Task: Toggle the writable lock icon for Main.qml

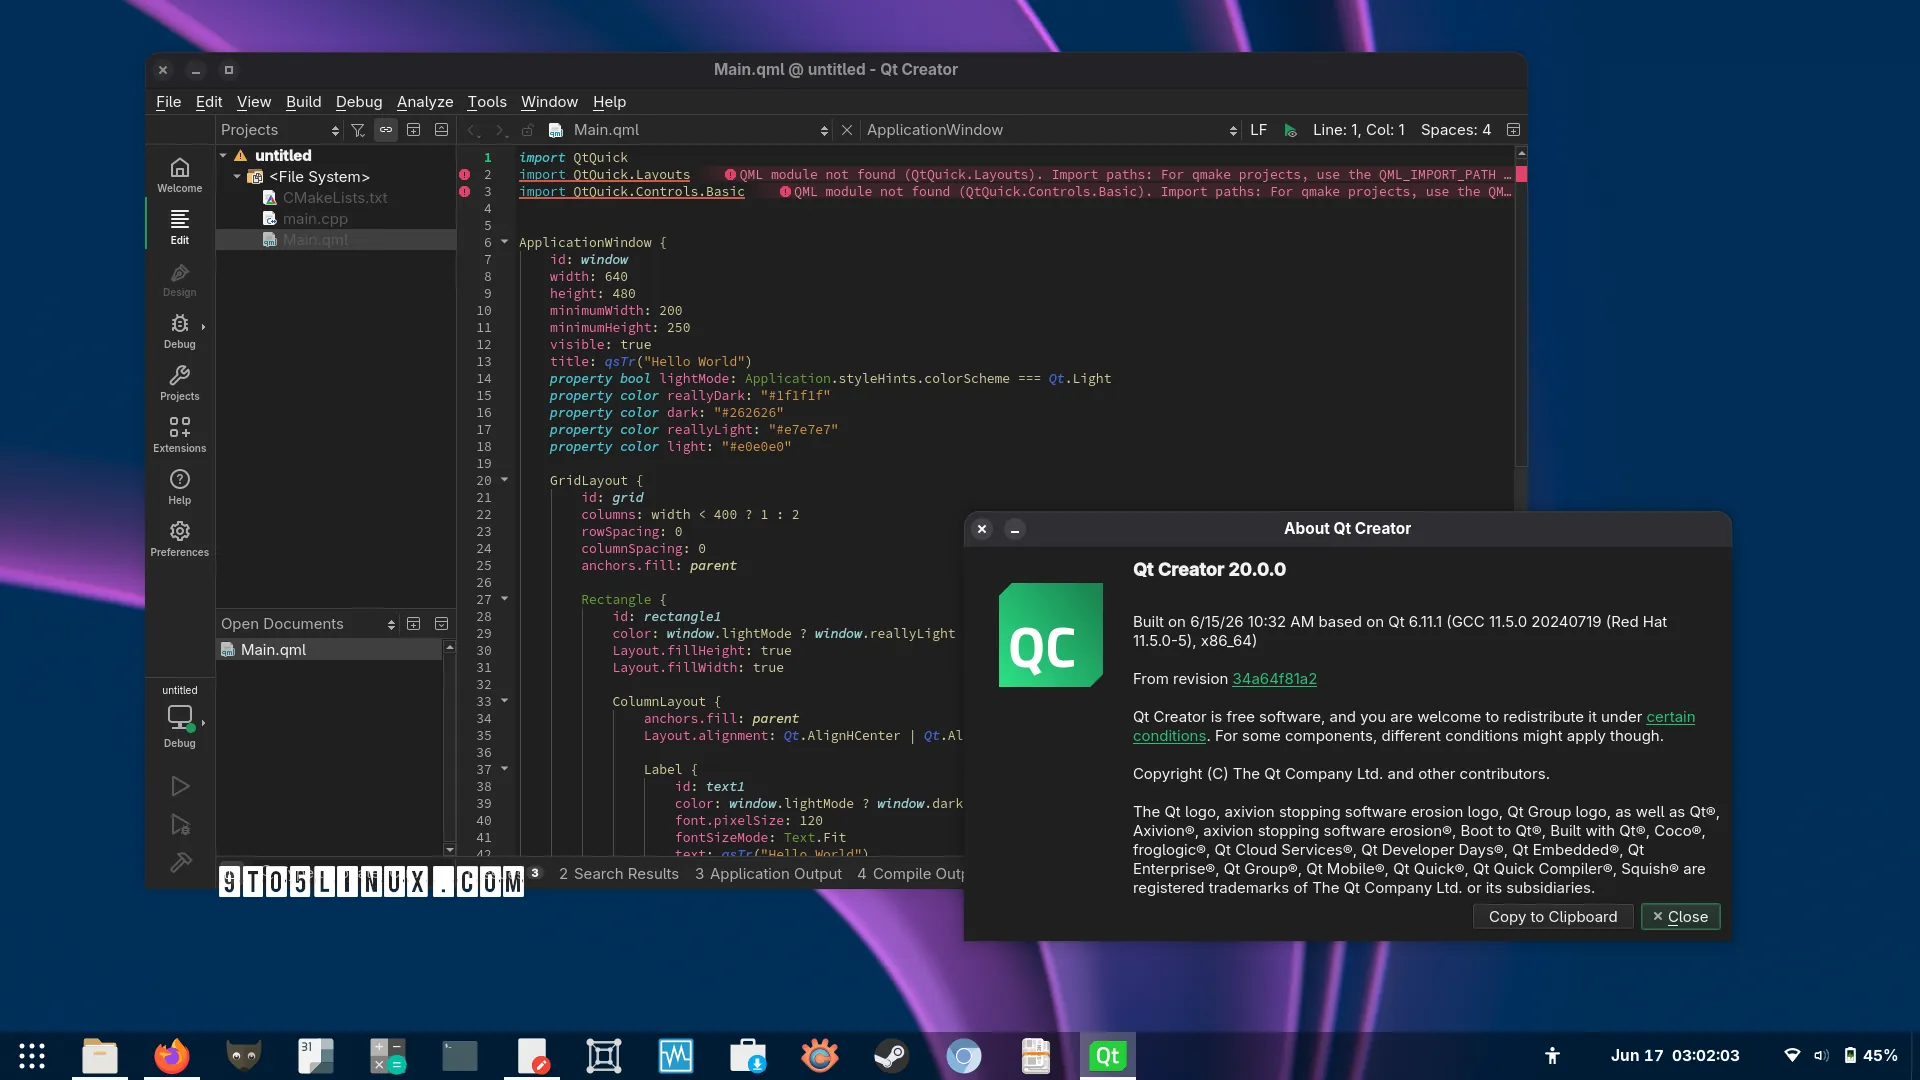Action: coord(528,130)
